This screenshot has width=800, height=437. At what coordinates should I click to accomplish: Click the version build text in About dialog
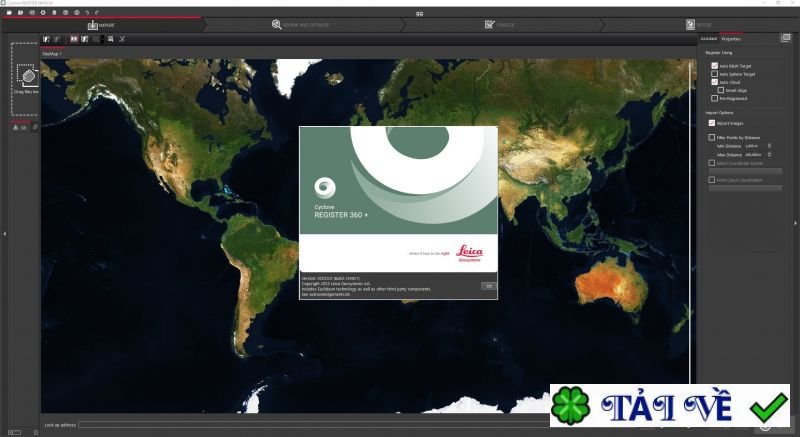[x=331, y=278]
